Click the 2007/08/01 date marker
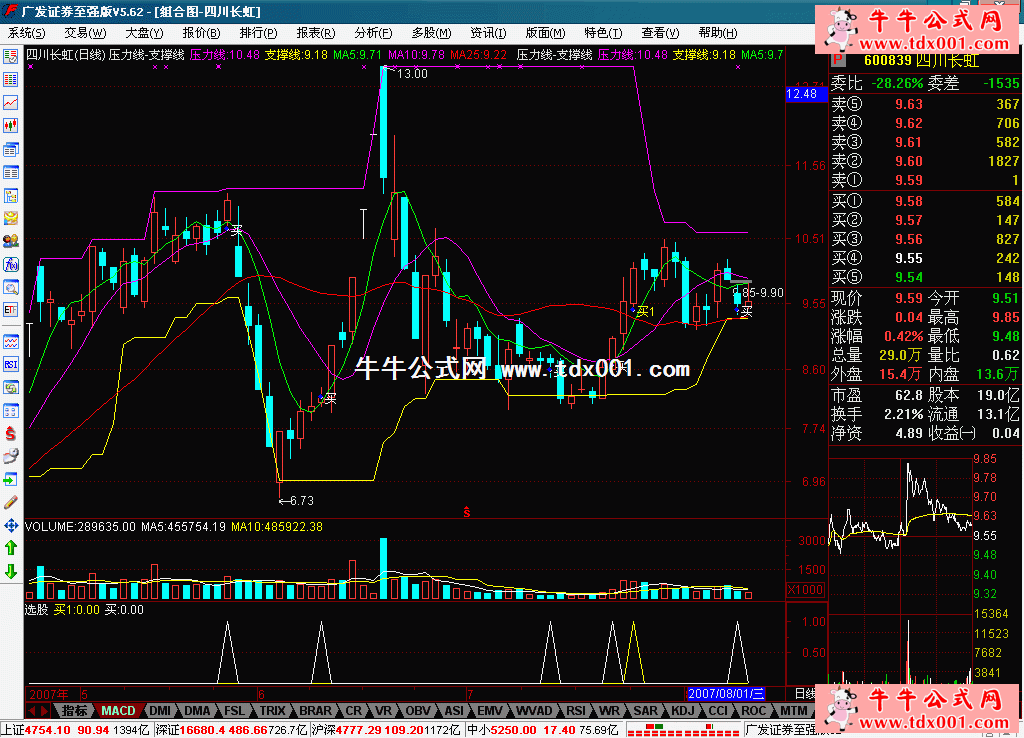 click(x=726, y=694)
